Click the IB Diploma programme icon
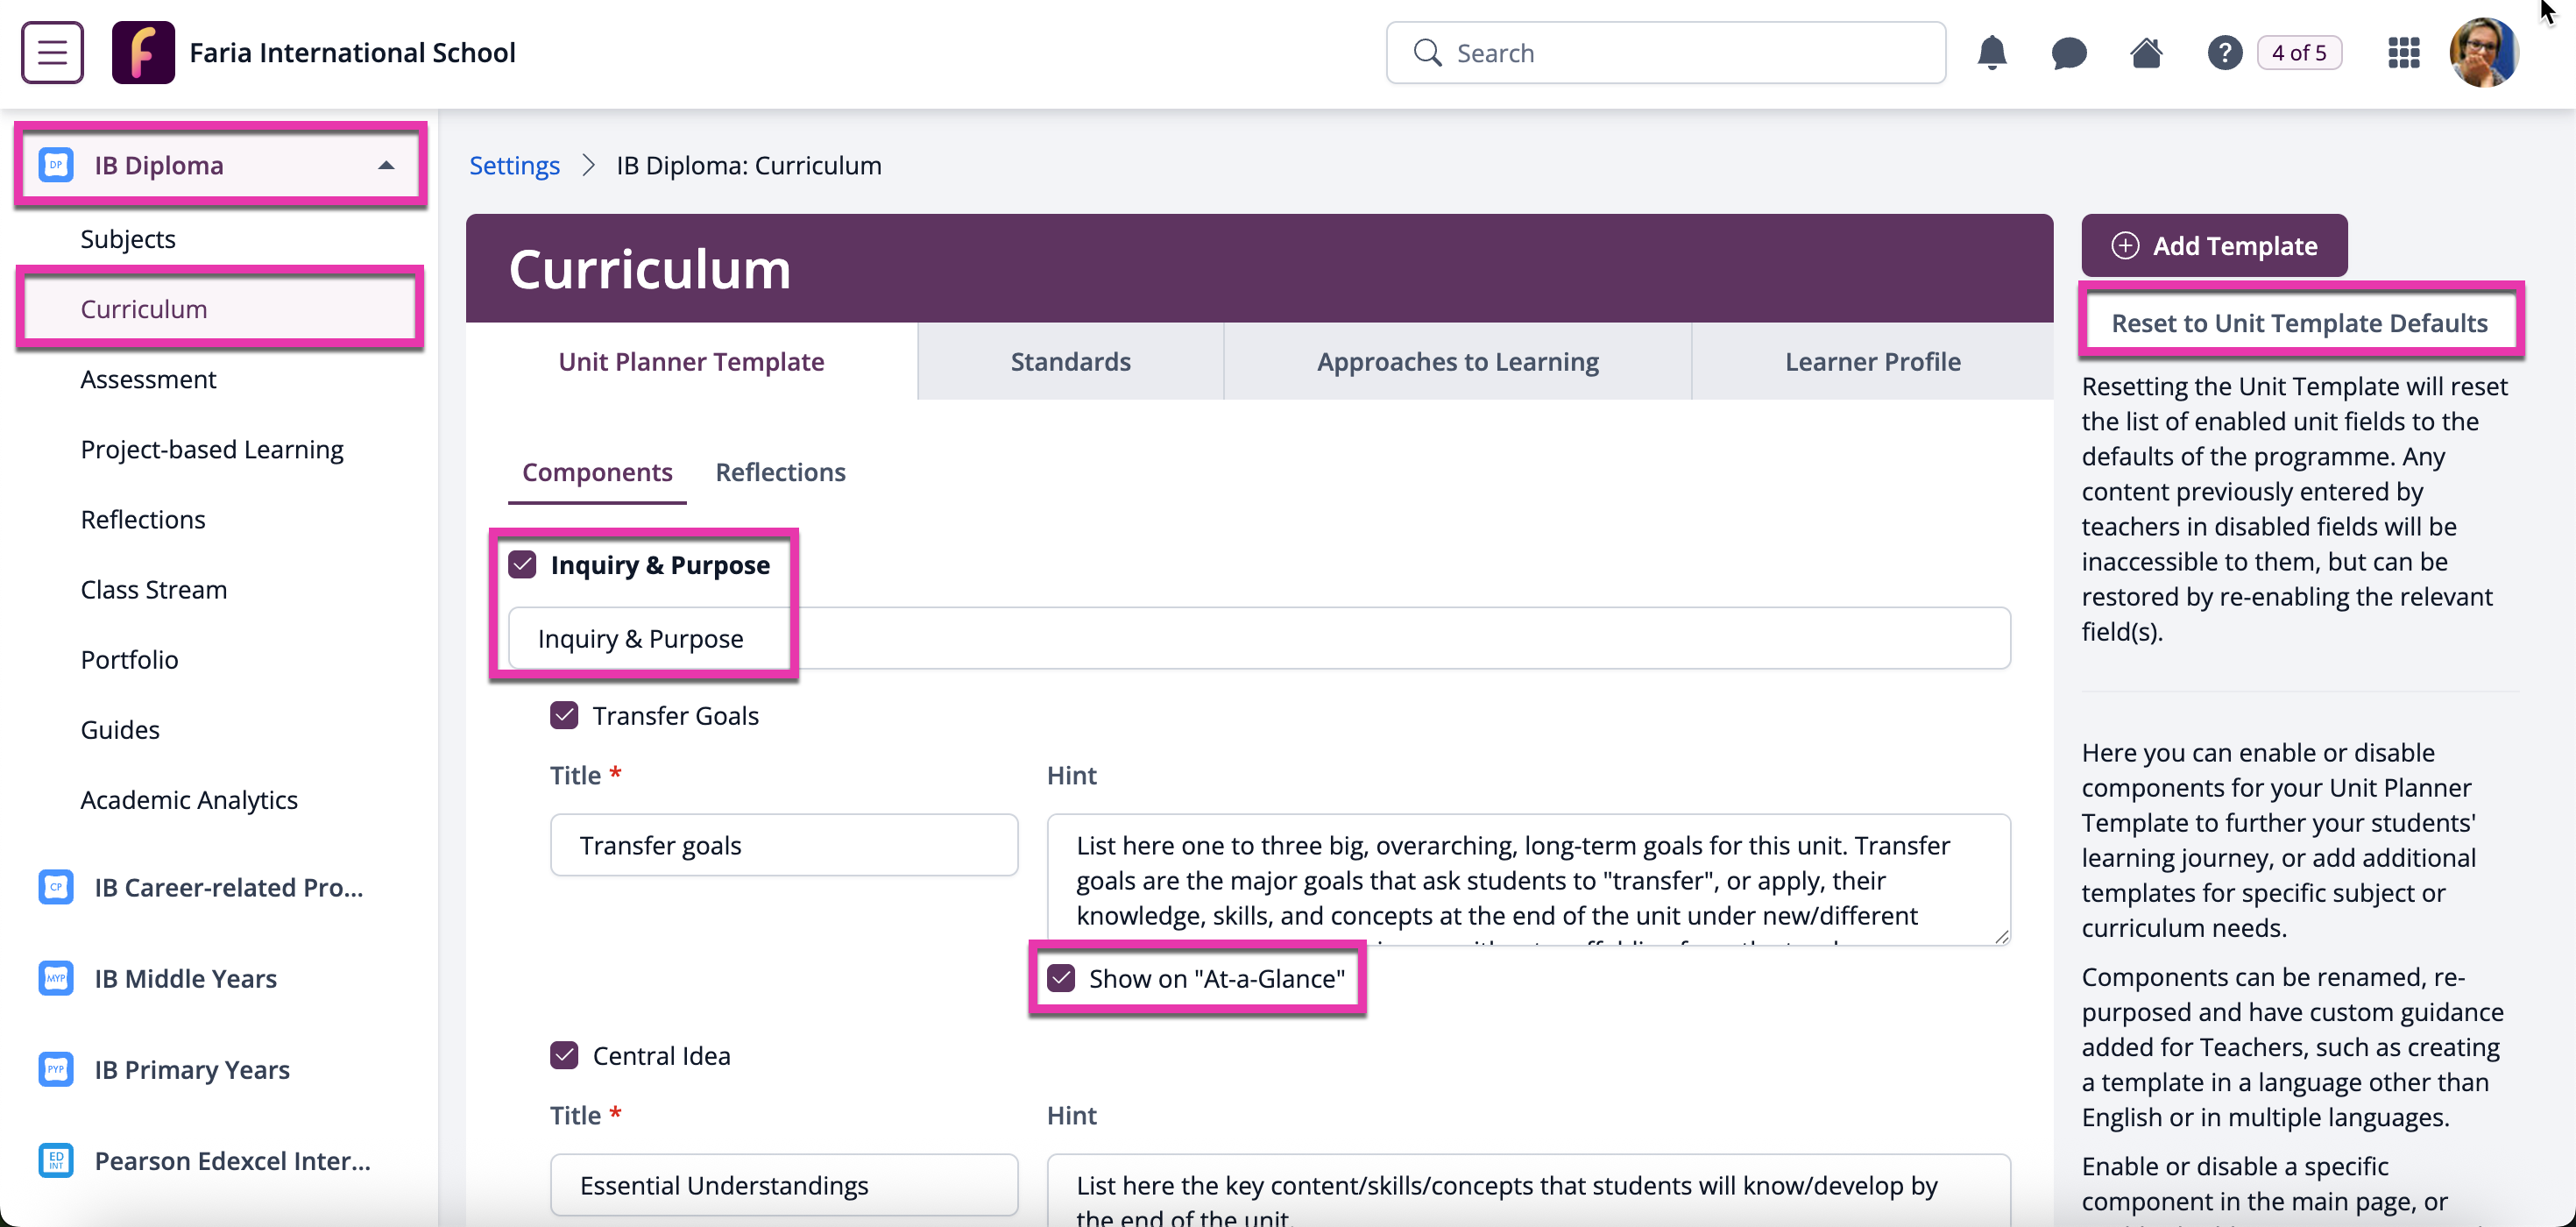Screen dimensions: 2576x1227 pyautogui.click(x=56, y=165)
